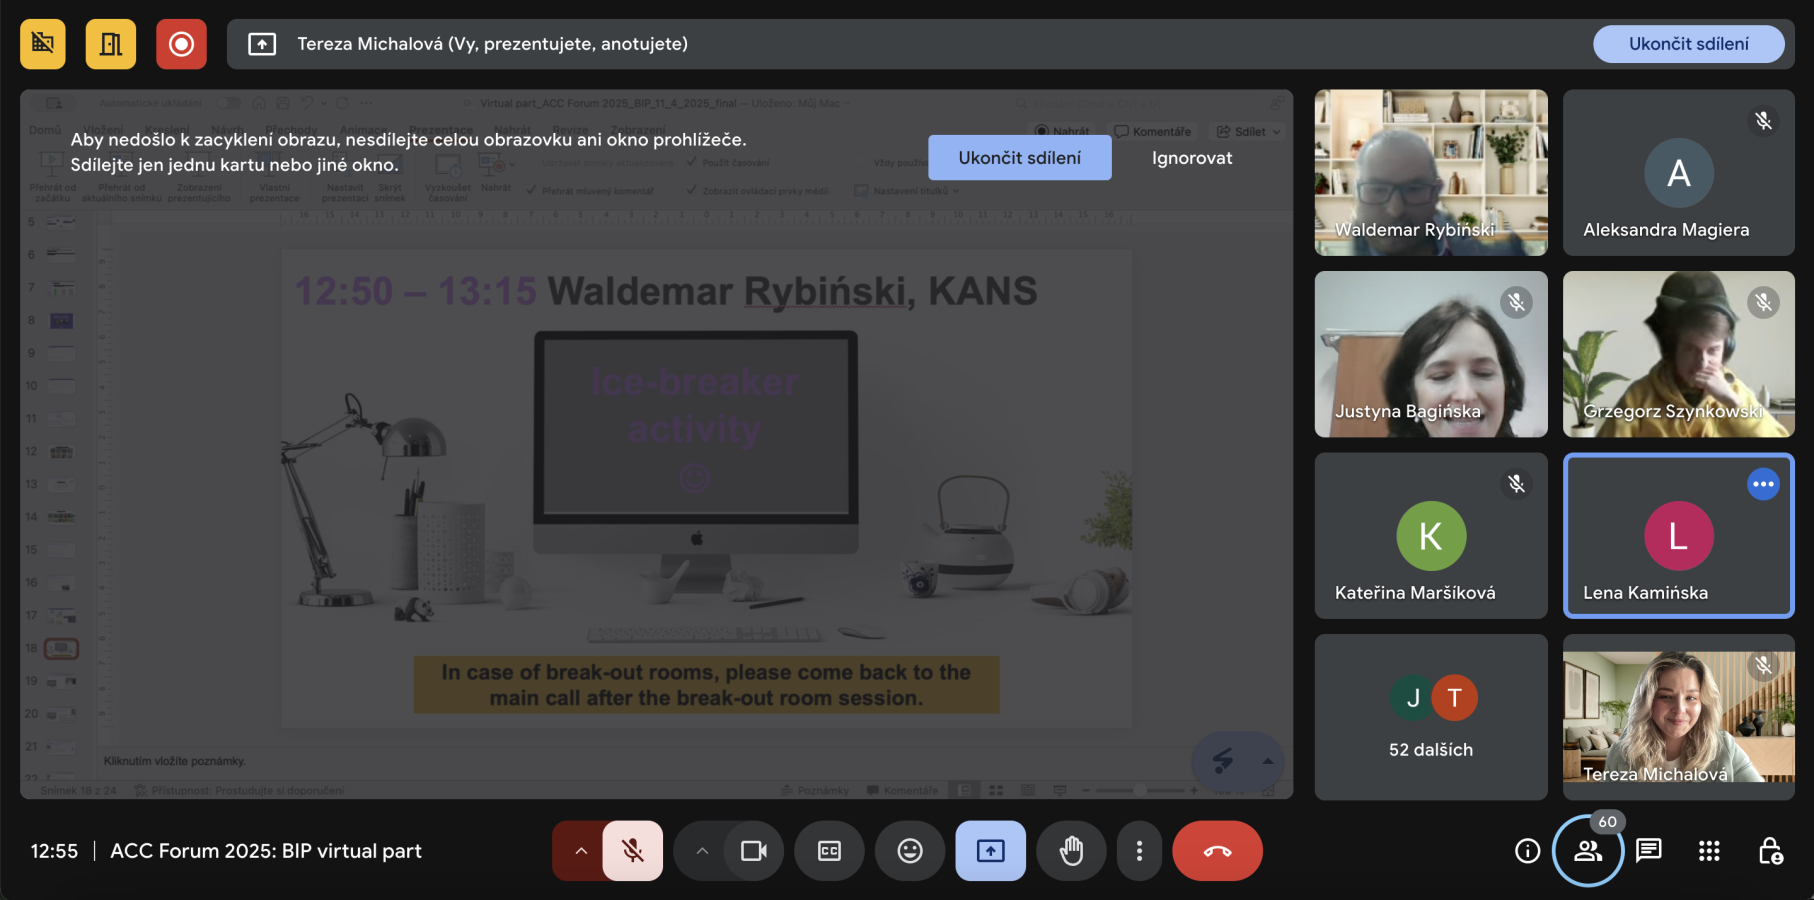Raise your hand with the hand icon
Image resolution: width=1814 pixels, height=900 pixels.
pos(1071,851)
